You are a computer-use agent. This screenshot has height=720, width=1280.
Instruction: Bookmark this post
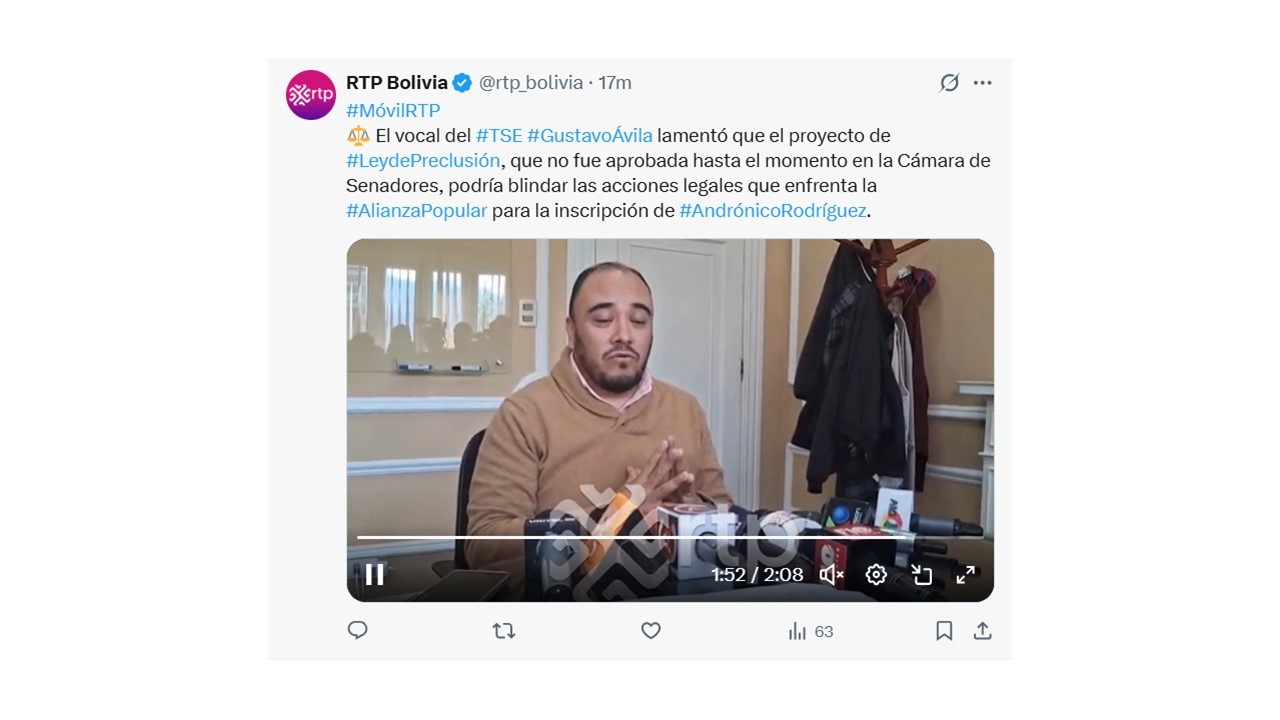point(944,631)
